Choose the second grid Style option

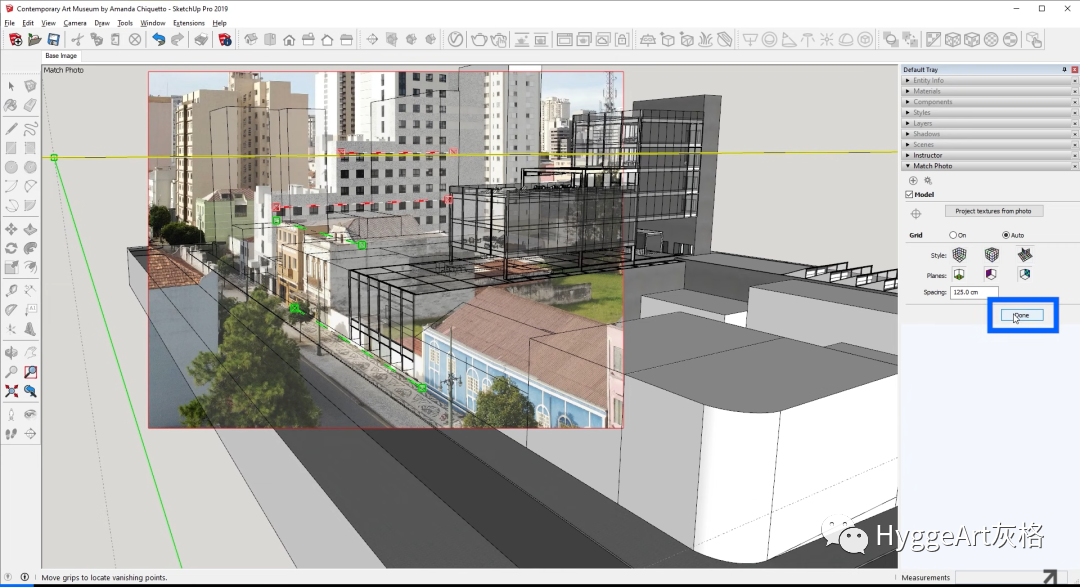991,255
